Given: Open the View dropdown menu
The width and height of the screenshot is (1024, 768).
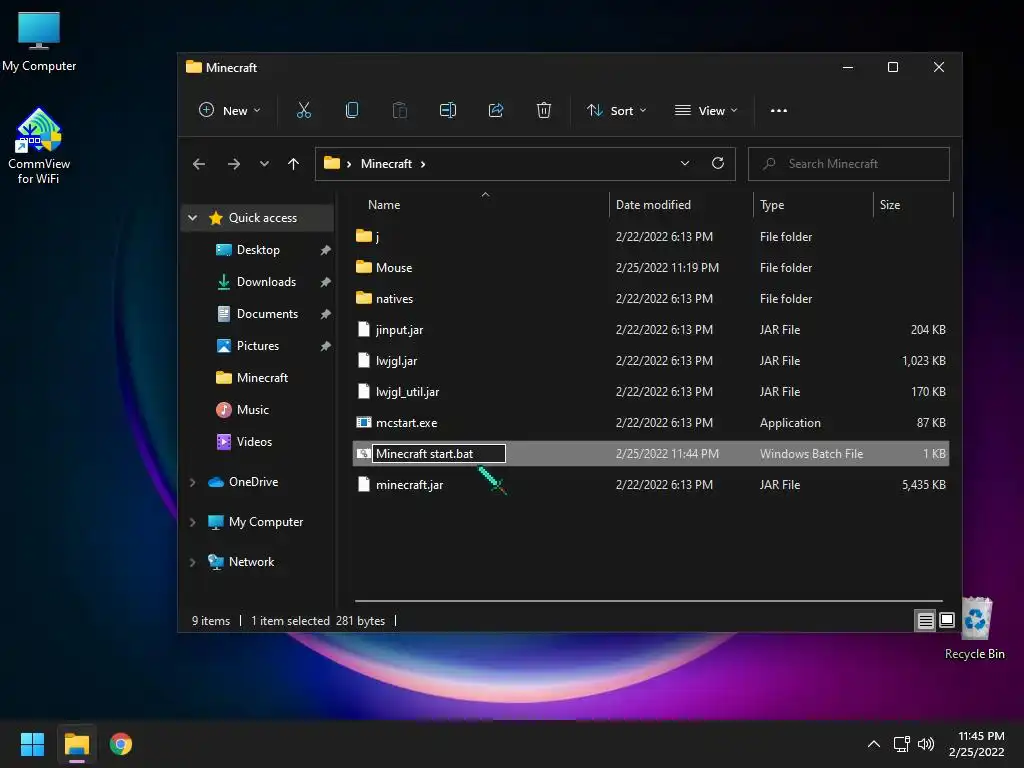Looking at the screenshot, I should tap(707, 110).
